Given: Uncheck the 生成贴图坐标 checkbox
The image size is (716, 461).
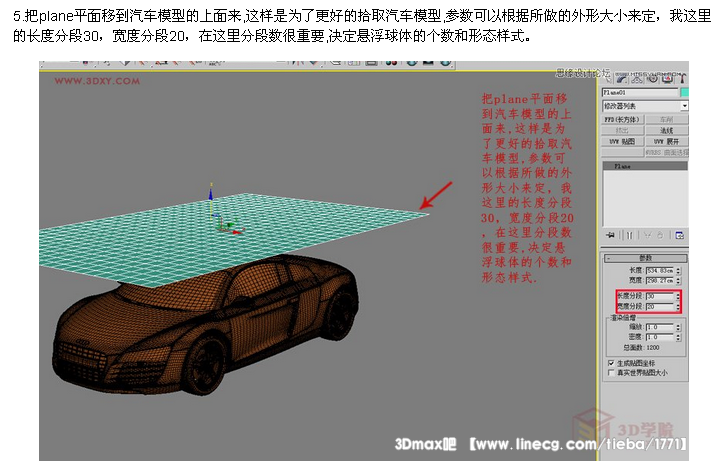Looking at the screenshot, I should click(611, 363).
